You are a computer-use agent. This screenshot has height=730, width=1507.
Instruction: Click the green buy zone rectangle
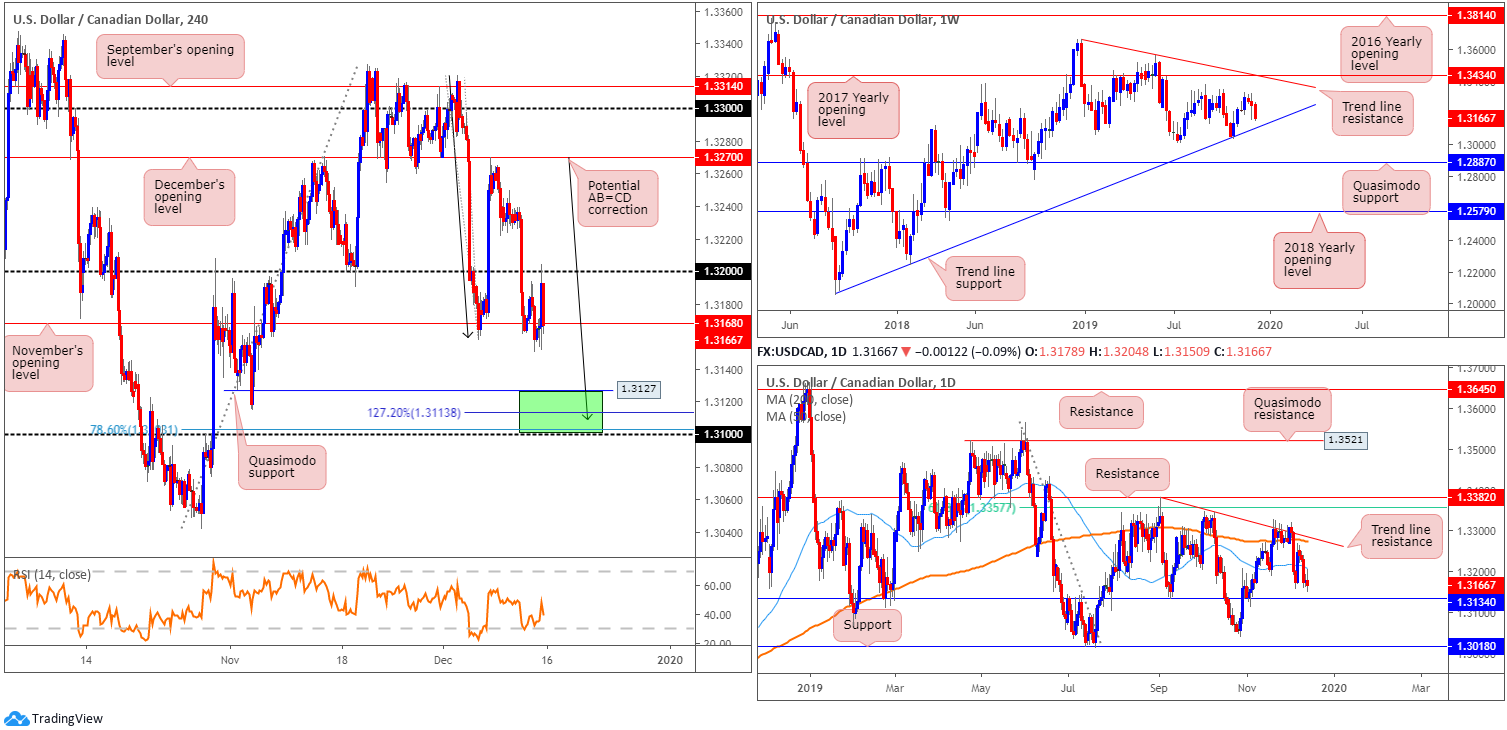[560, 411]
